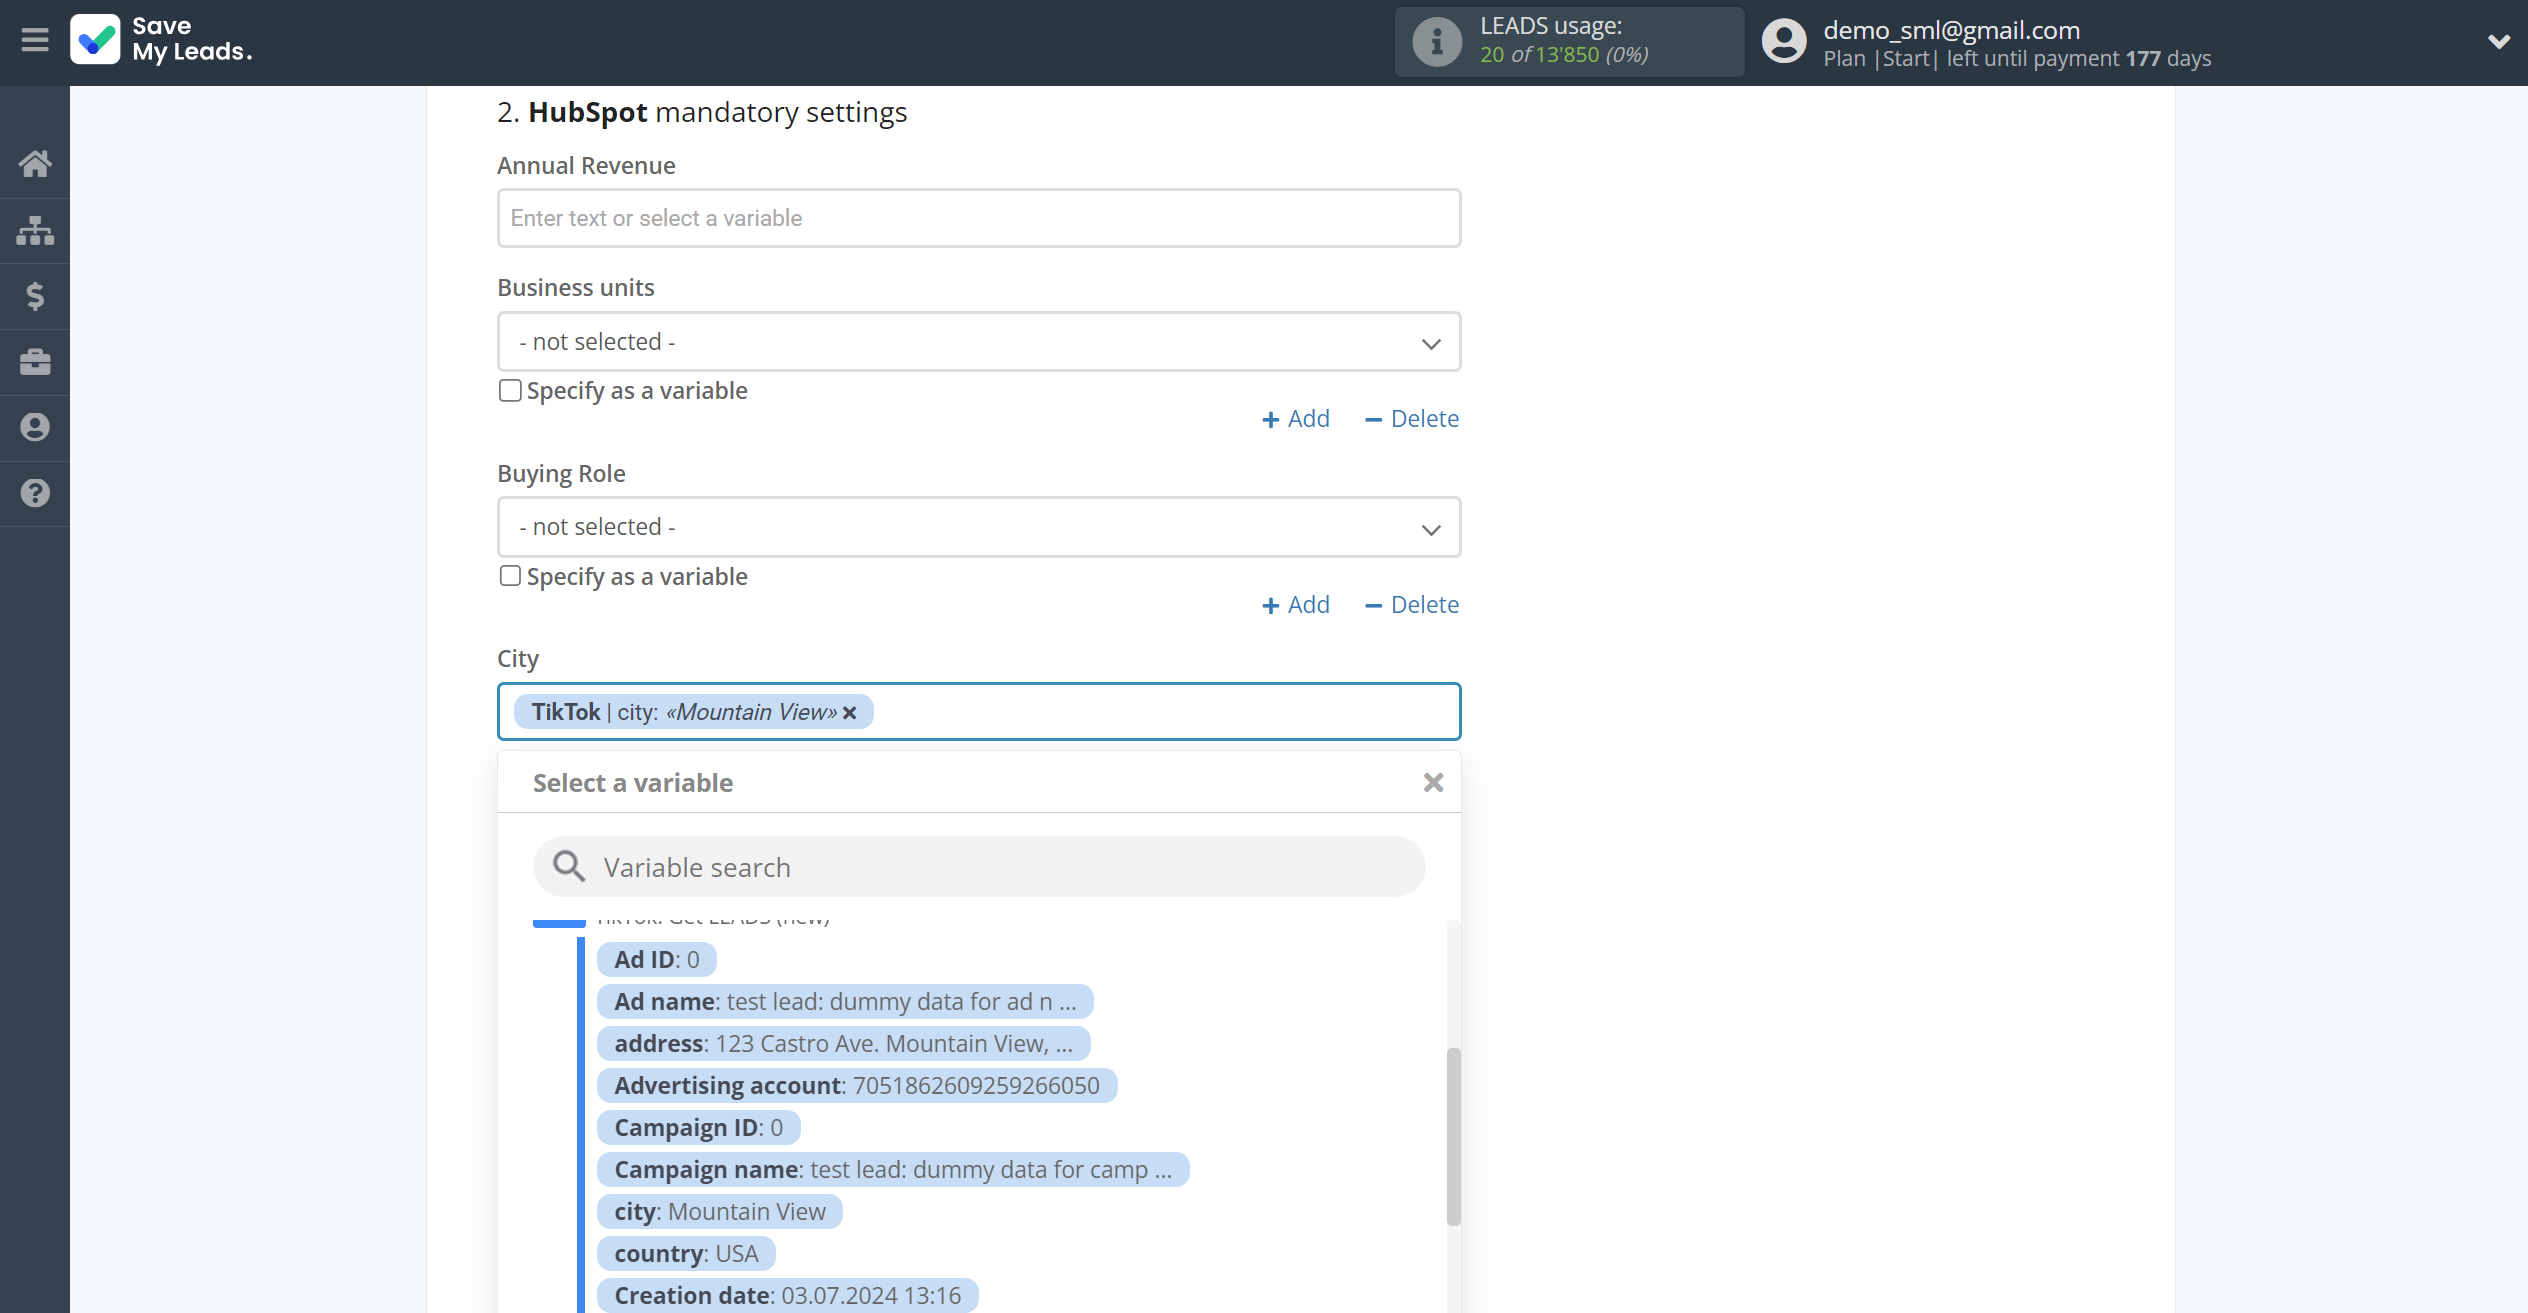Click the Variable search input field
The image size is (2528, 1313).
(x=978, y=866)
